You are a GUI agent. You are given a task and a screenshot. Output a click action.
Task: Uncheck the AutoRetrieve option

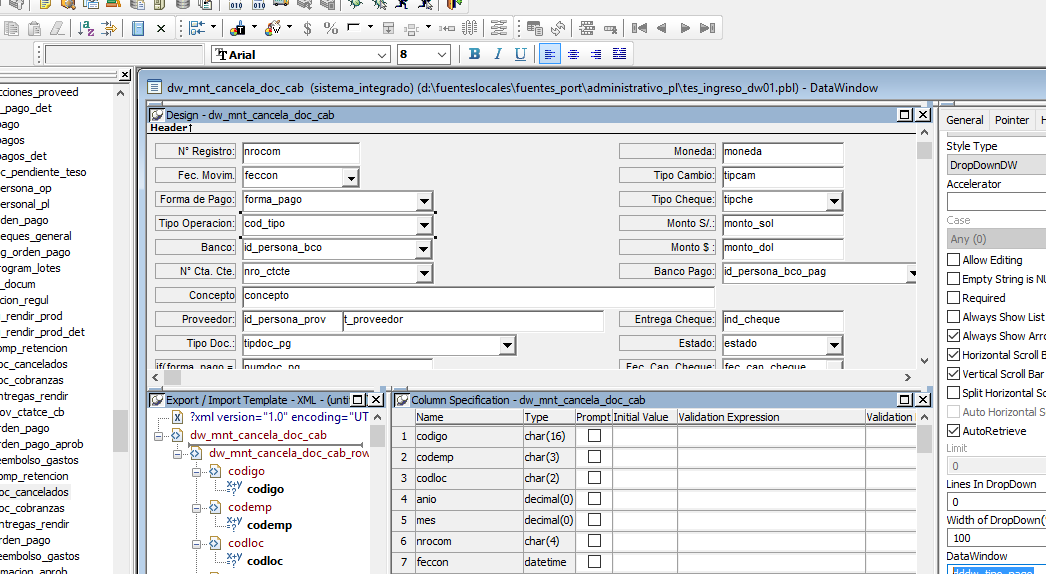pyautogui.click(x=953, y=431)
